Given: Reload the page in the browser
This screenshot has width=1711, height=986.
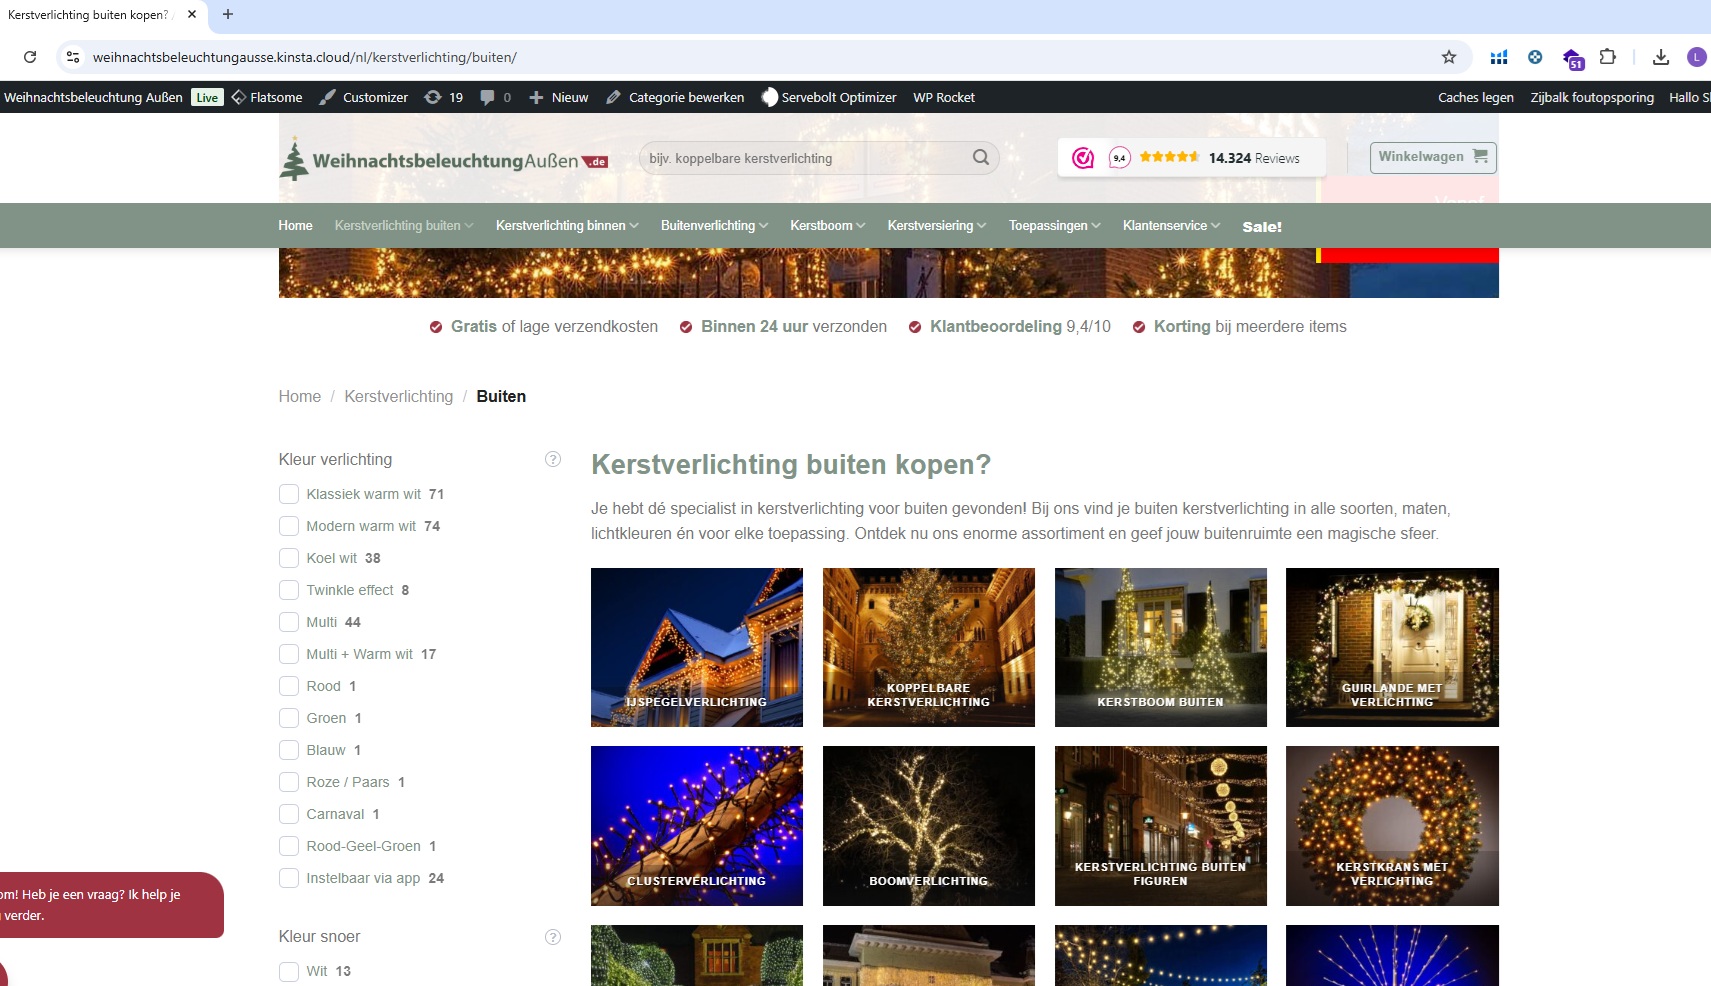Looking at the screenshot, I should tap(30, 57).
